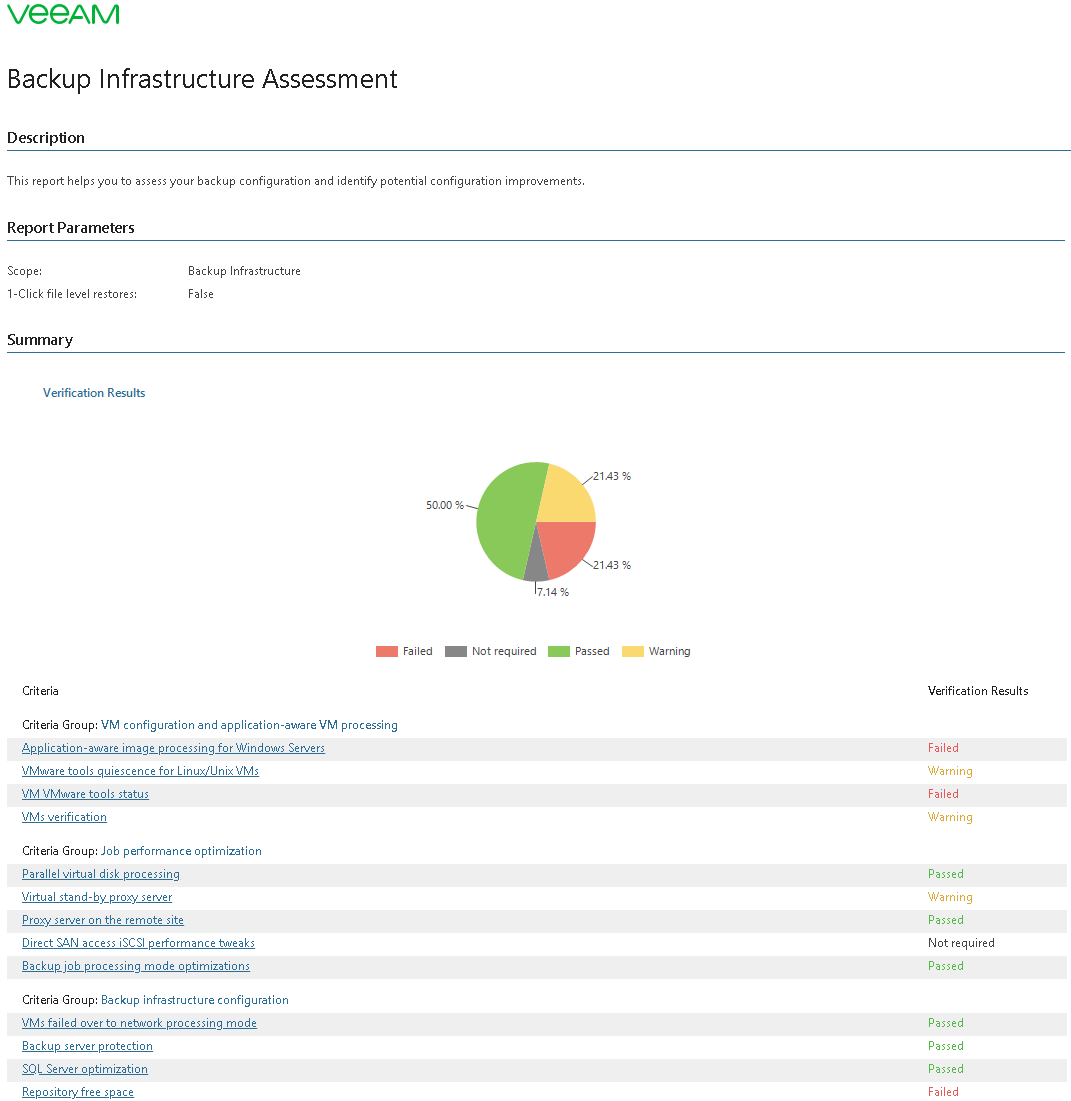Click the Backup infrastructure configuration group title
This screenshot has height=1101, width=1071.
click(195, 1000)
